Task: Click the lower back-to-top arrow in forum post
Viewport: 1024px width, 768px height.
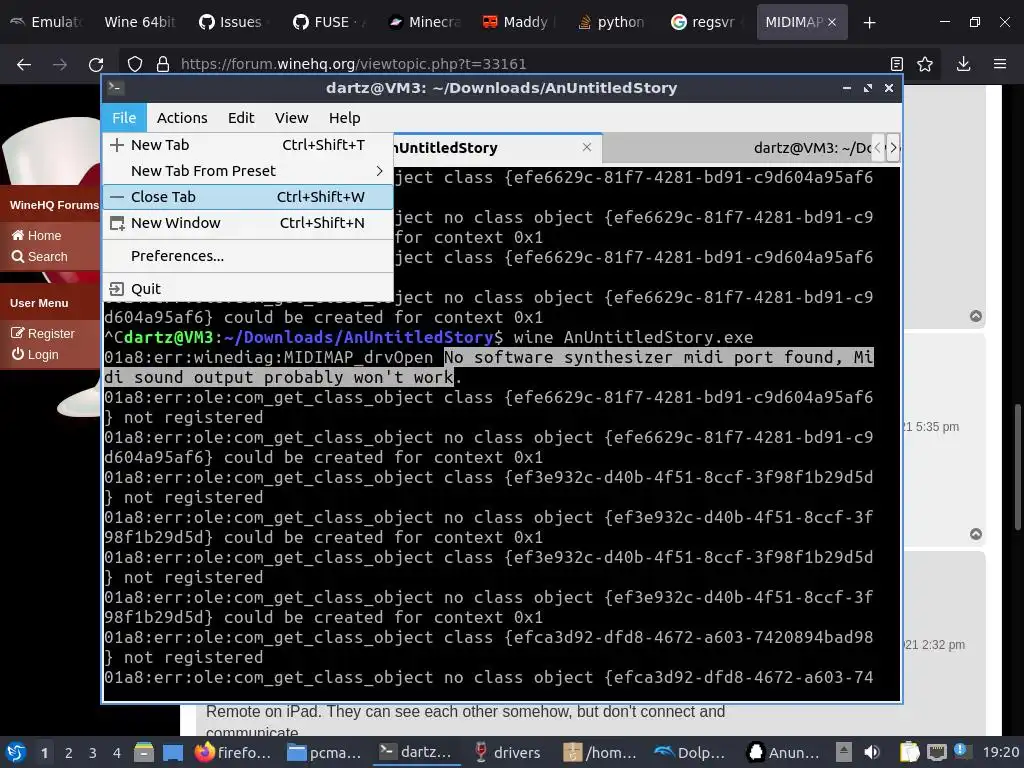Action: click(976, 534)
